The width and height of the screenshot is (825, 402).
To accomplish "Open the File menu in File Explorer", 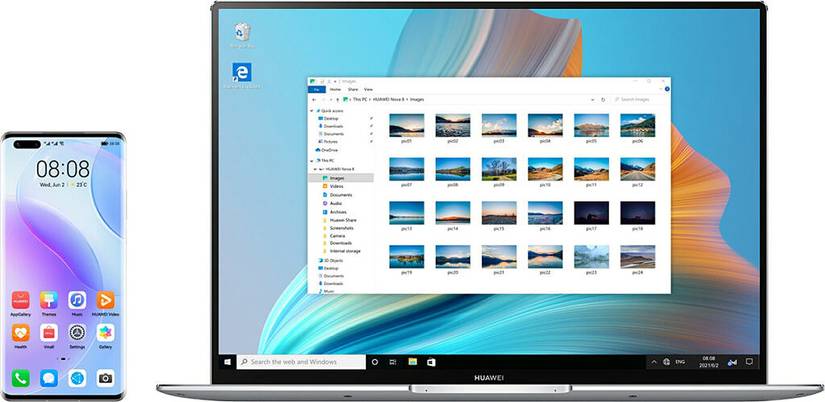I will (x=317, y=89).
